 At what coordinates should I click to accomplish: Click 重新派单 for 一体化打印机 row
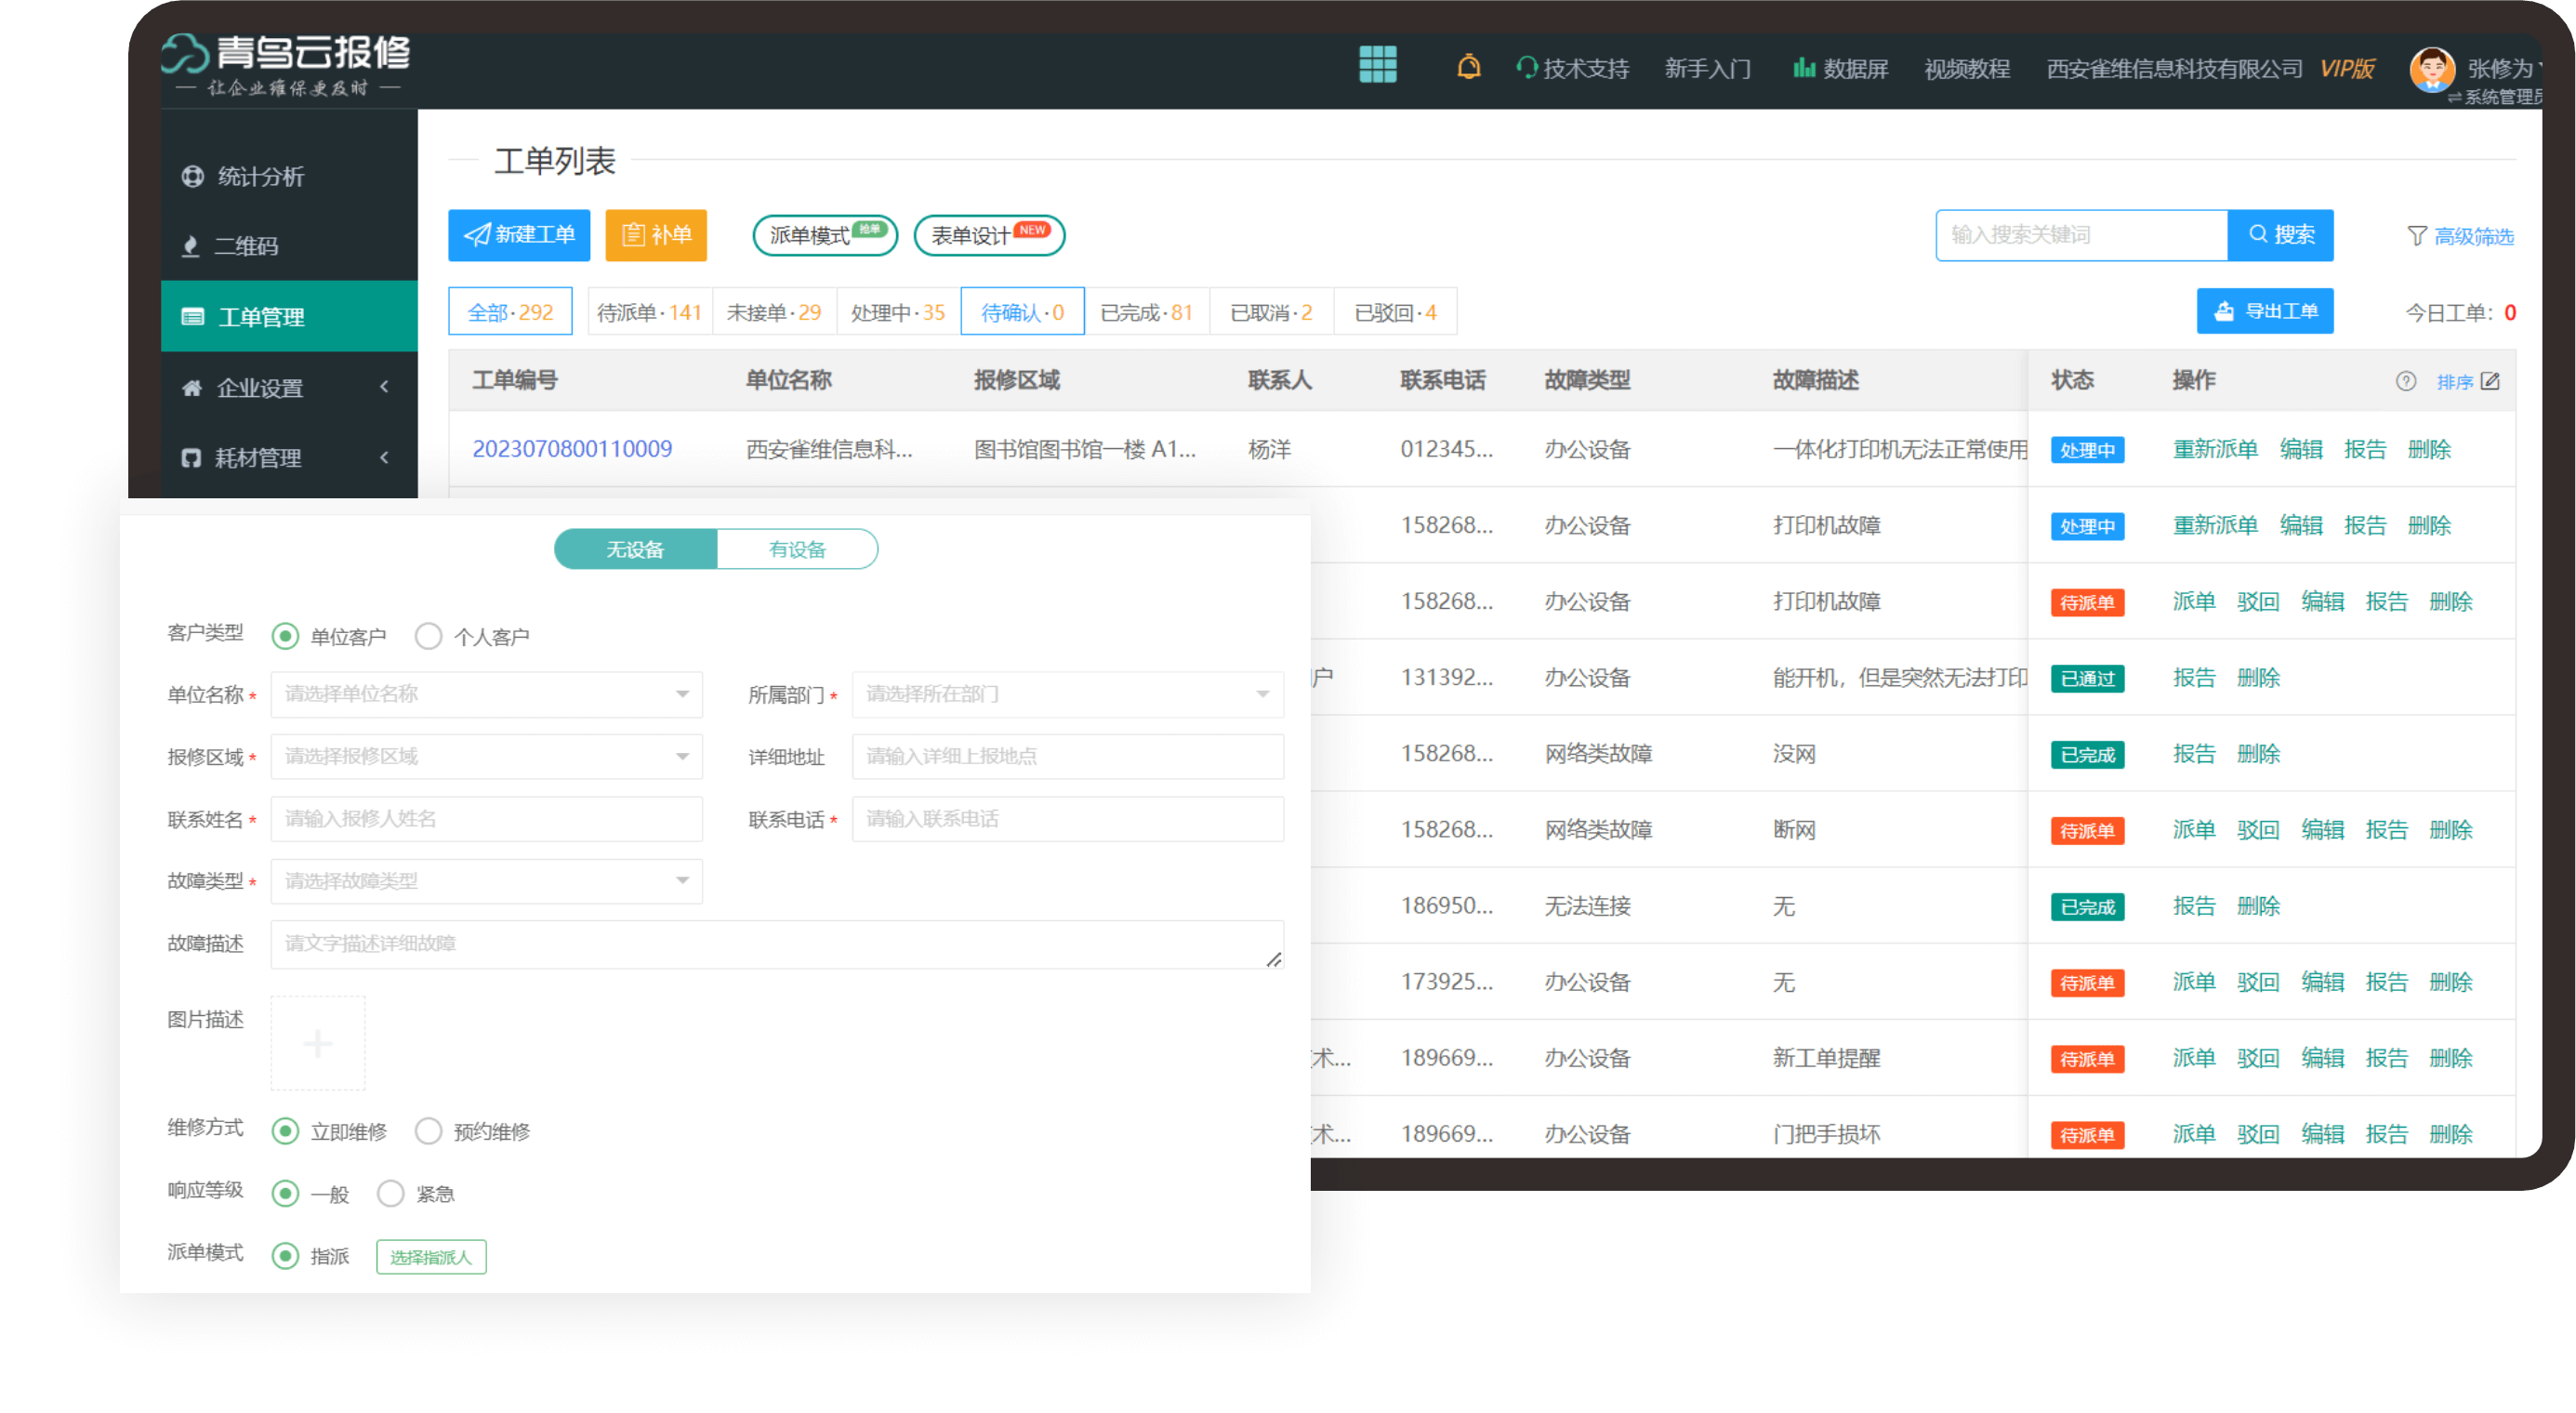tap(2215, 449)
